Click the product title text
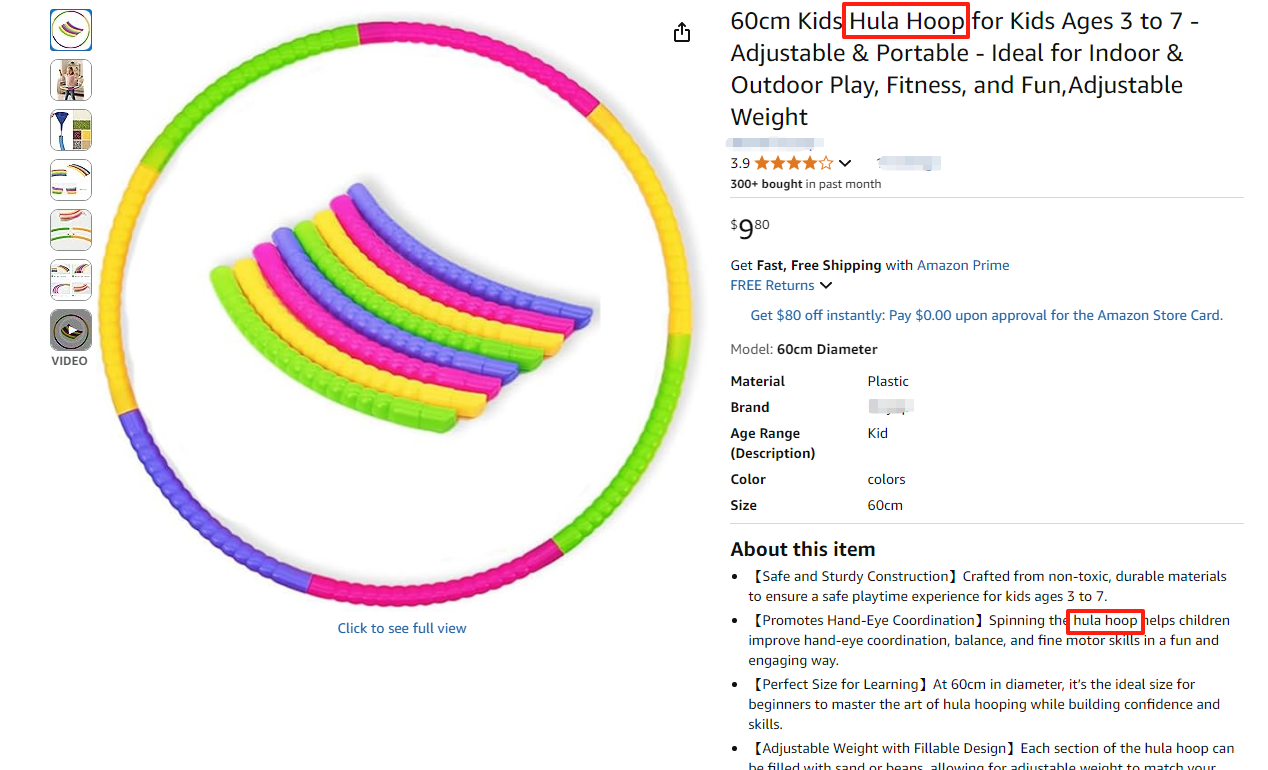Screen dimensions: 1268x770 tap(965, 68)
